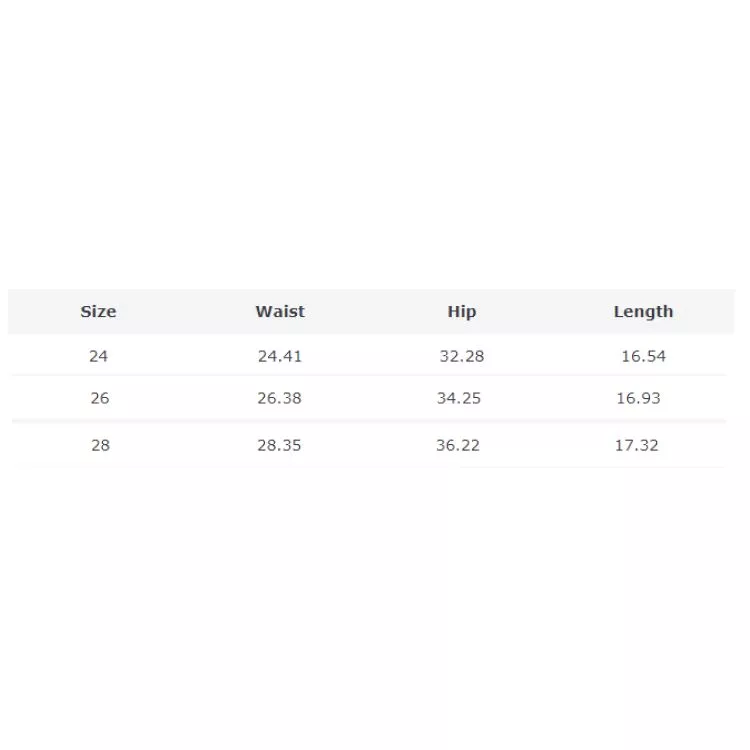This screenshot has height=750, width=750.
Task: Click the Size column header
Action: point(98,312)
